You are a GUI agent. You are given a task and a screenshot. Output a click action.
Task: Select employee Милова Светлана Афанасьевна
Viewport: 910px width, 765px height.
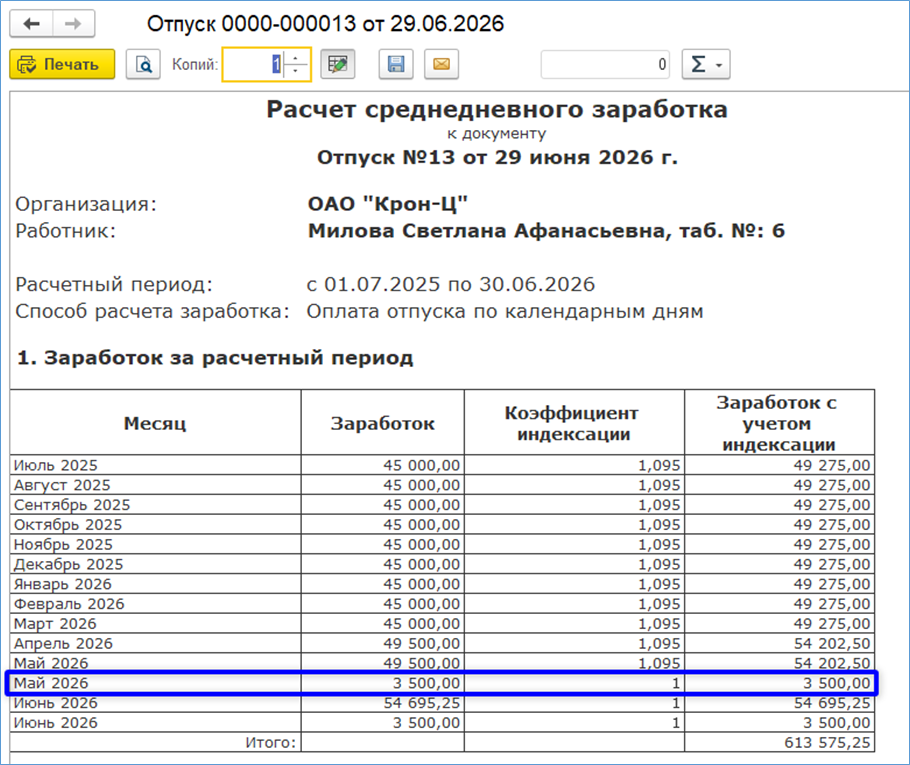(x=488, y=231)
